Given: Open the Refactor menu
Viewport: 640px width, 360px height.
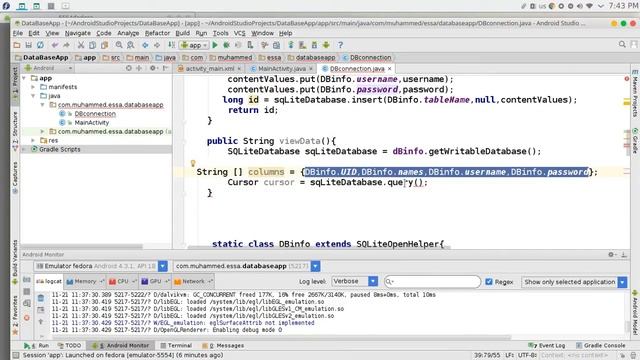Looking at the screenshot, I should (x=157, y=33).
